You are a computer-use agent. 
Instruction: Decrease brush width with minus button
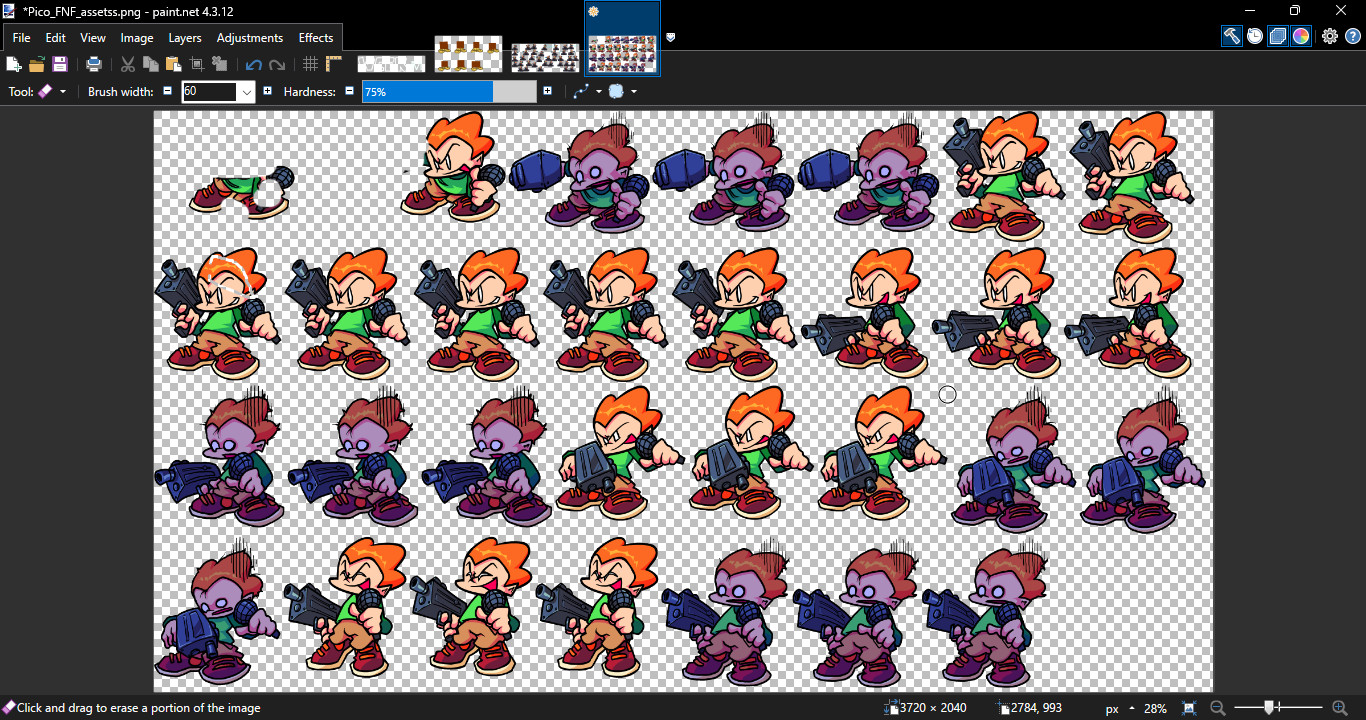click(167, 91)
